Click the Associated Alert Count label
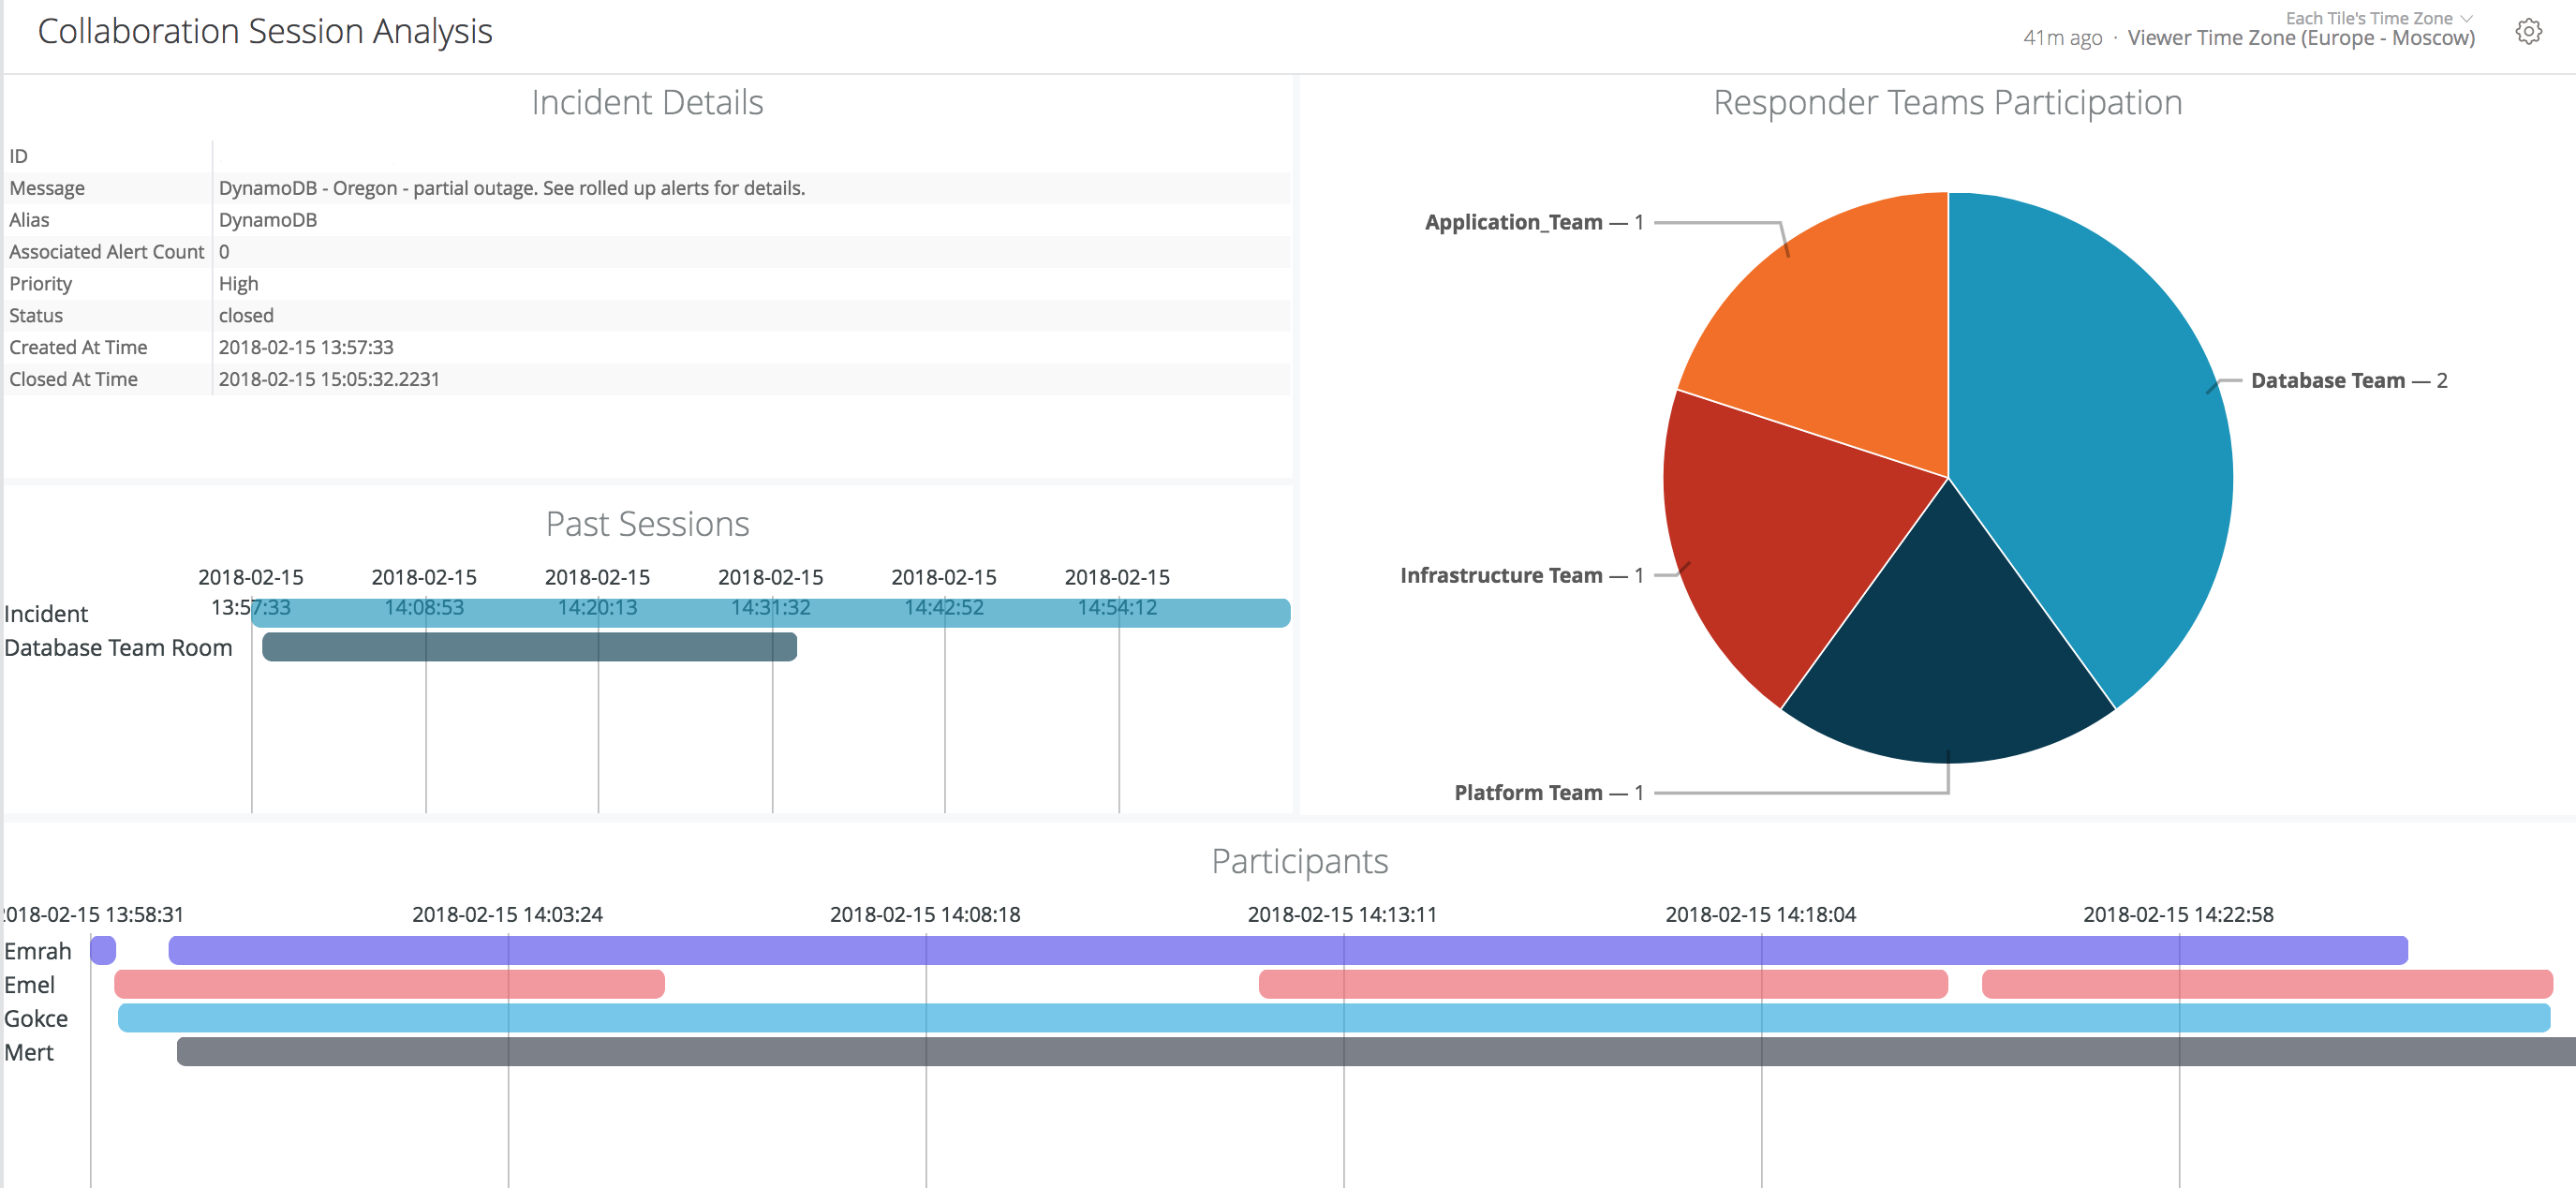Image resolution: width=2576 pixels, height=1188 pixels. point(106,252)
